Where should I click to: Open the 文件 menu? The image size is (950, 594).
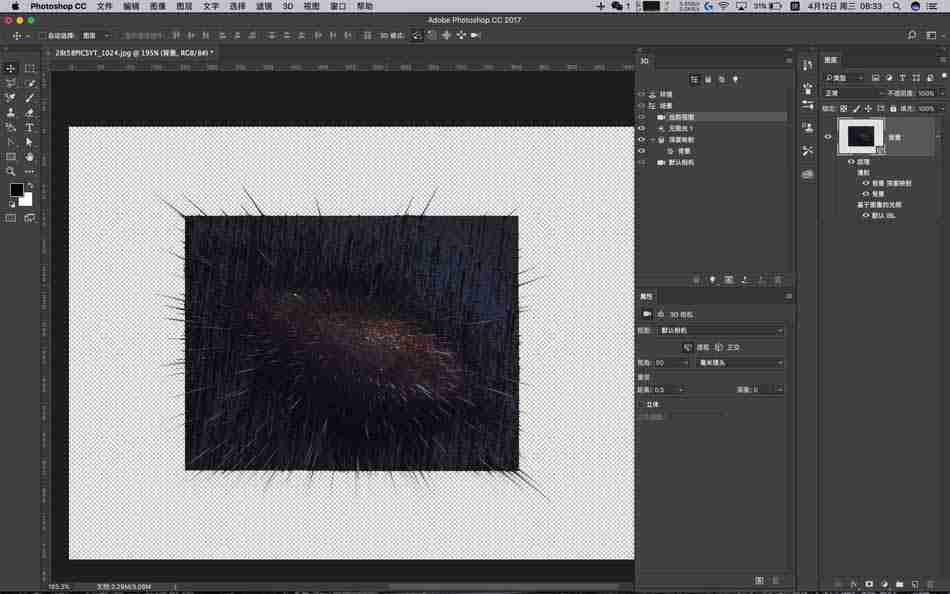coord(104,6)
